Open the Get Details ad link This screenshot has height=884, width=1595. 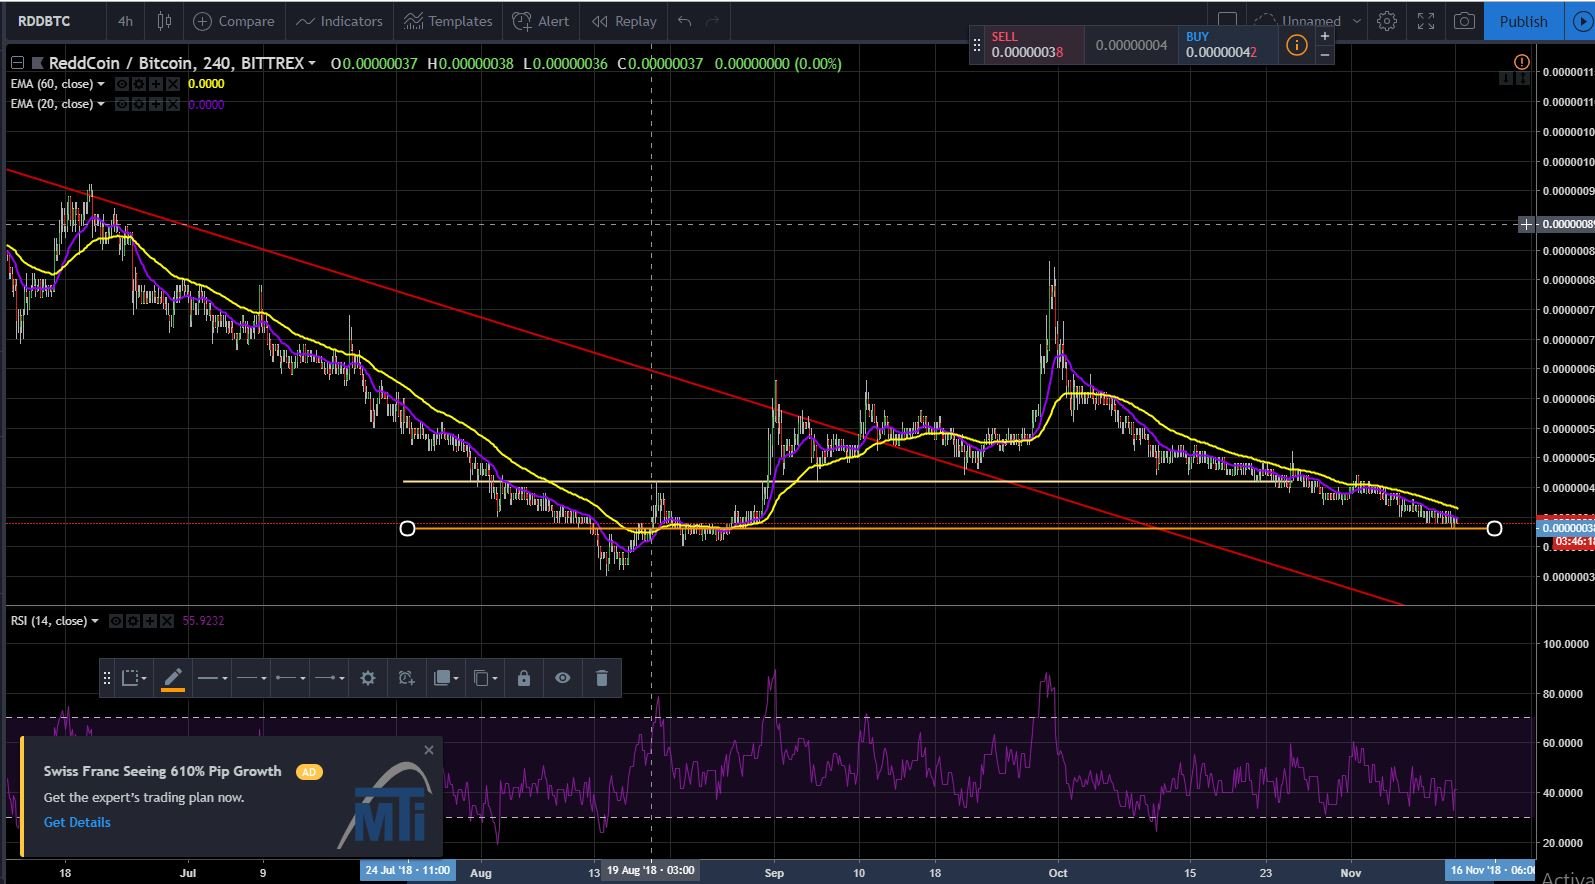pyautogui.click(x=77, y=822)
